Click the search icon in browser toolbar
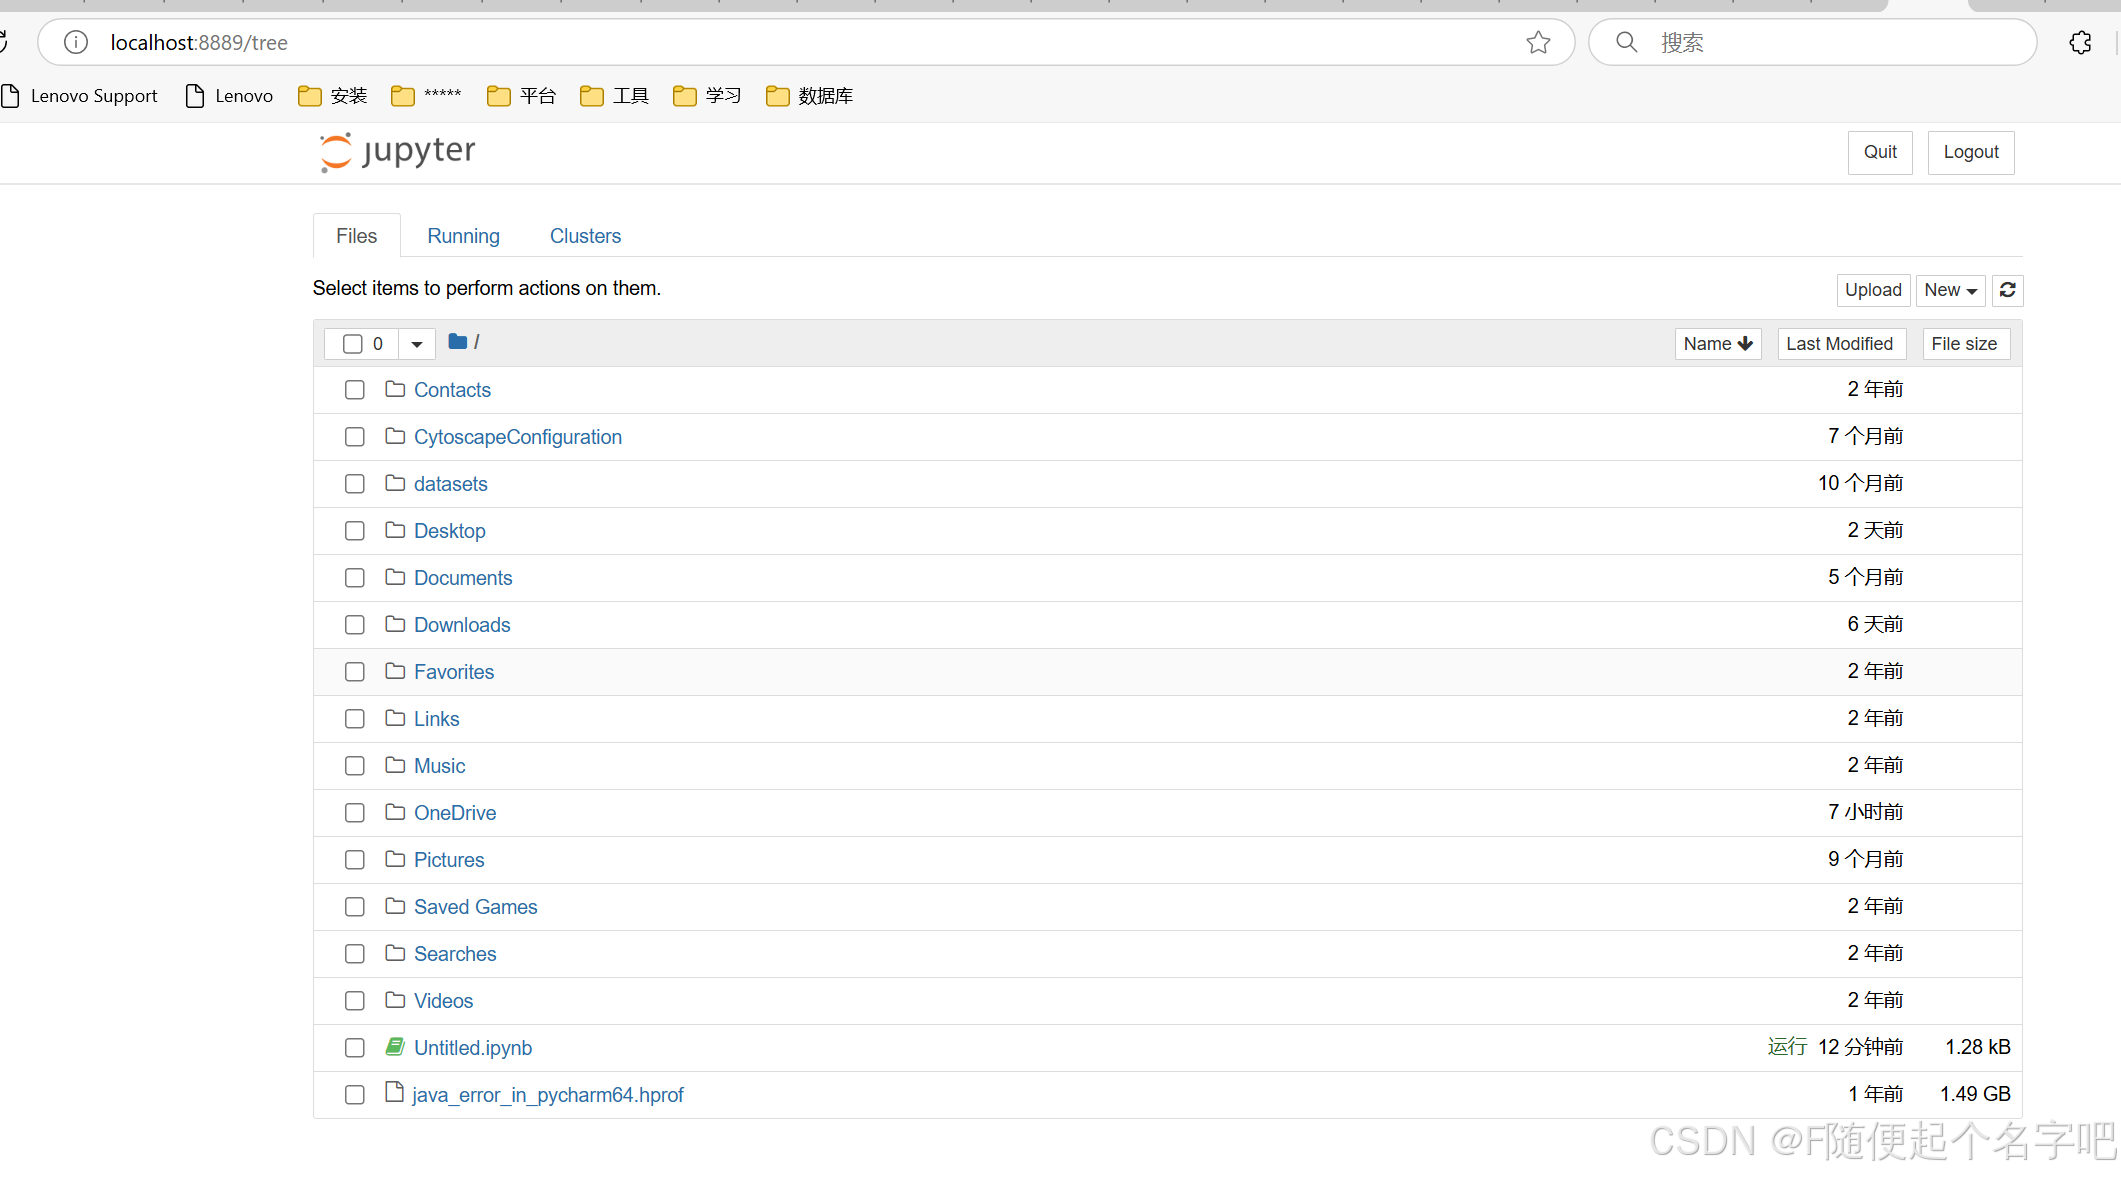Image resolution: width=2121 pixels, height=1177 pixels. (x=1626, y=42)
